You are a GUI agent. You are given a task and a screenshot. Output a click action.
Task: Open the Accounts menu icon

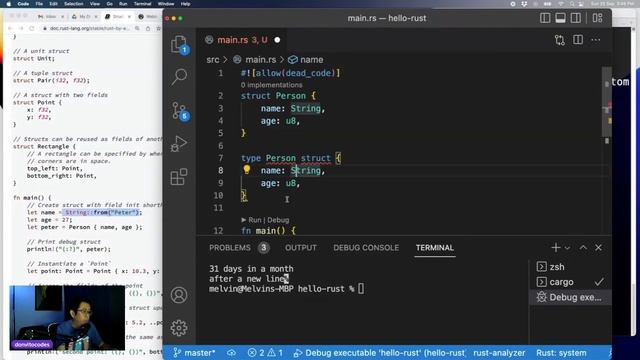tap(179, 295)
